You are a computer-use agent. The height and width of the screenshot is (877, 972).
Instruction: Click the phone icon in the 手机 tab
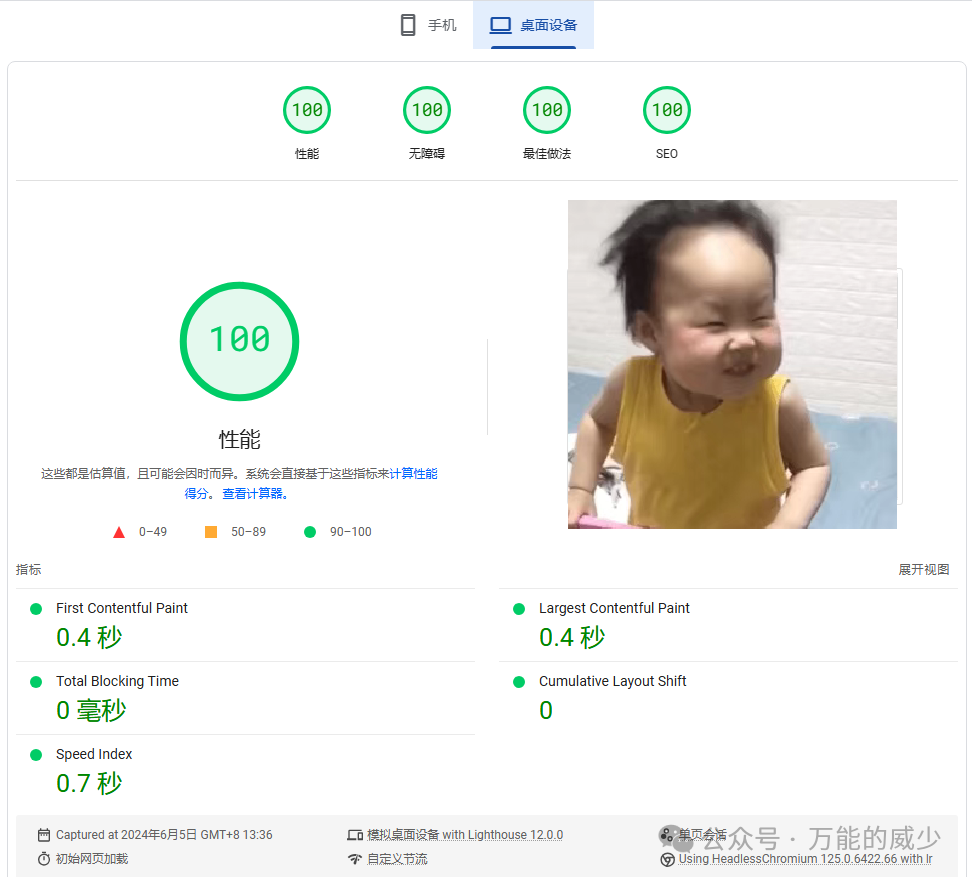pos(408,25)
